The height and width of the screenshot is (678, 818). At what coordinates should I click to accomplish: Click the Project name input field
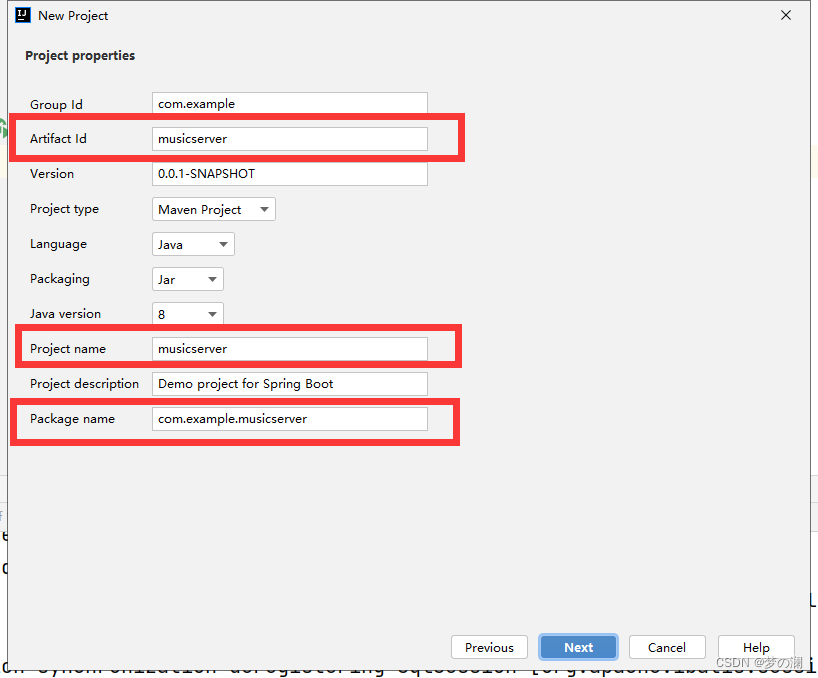coord(290,349)
